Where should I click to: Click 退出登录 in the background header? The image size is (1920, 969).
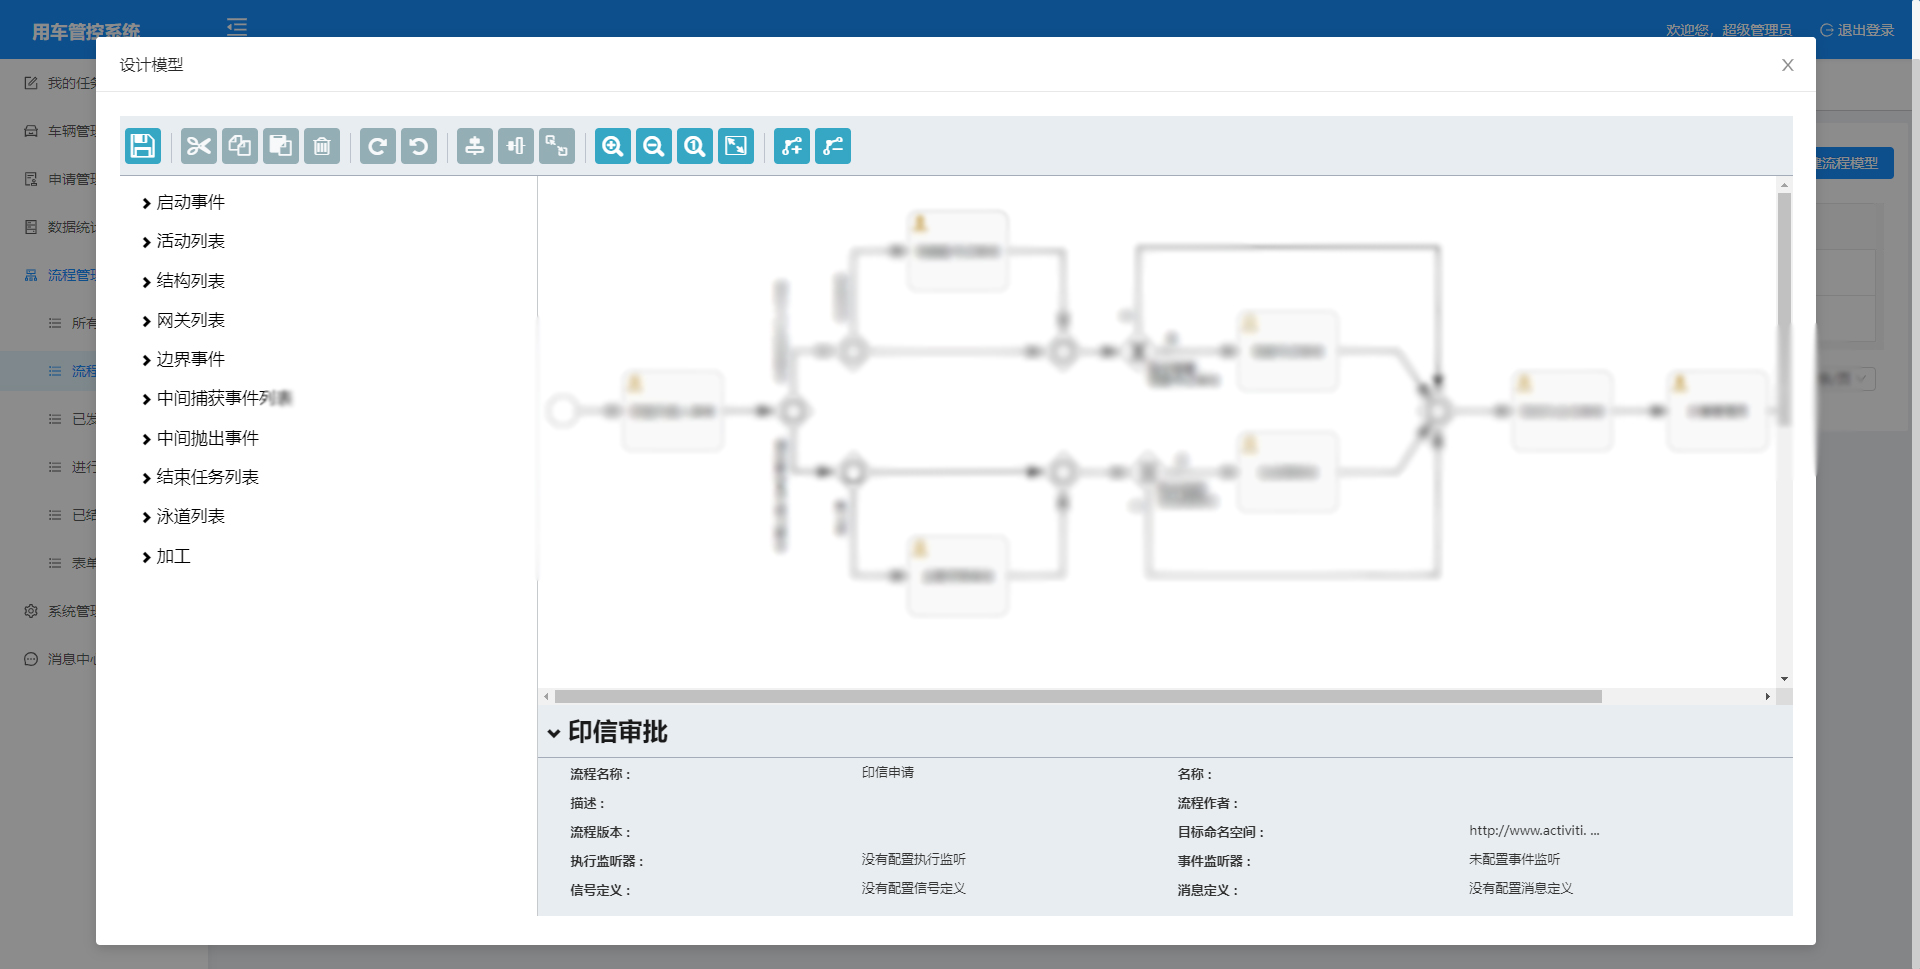[1857, 30]
